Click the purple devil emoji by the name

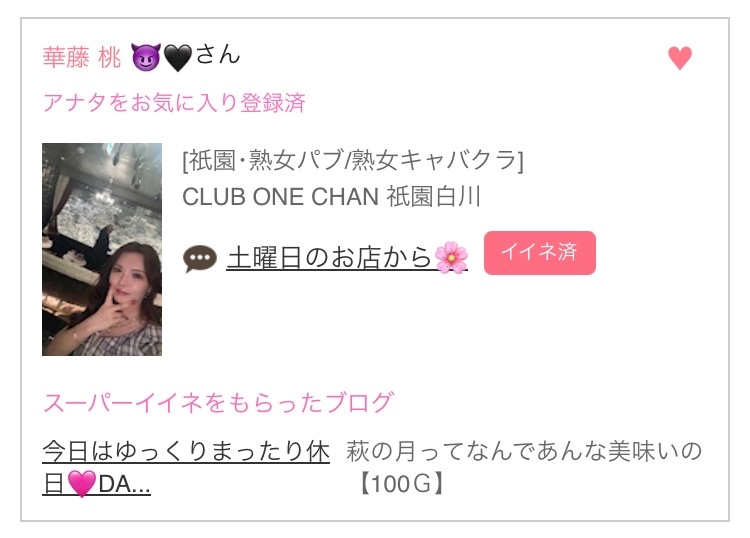coord(145,57)
